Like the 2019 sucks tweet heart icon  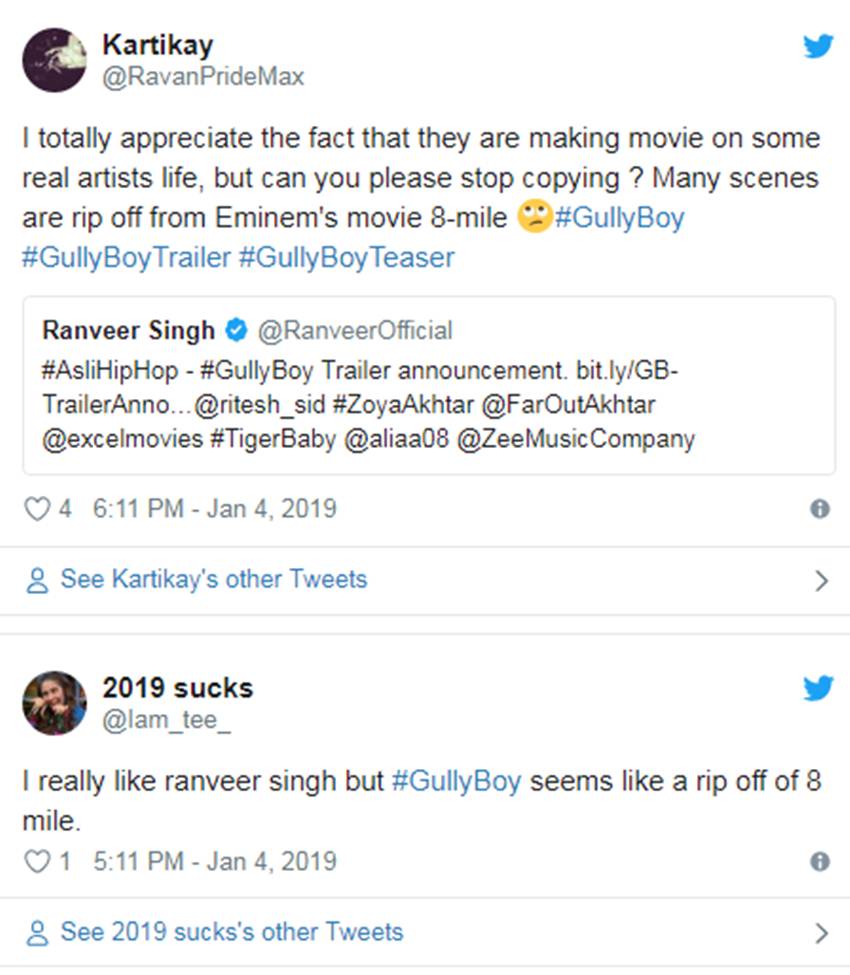tap(36, 861)
